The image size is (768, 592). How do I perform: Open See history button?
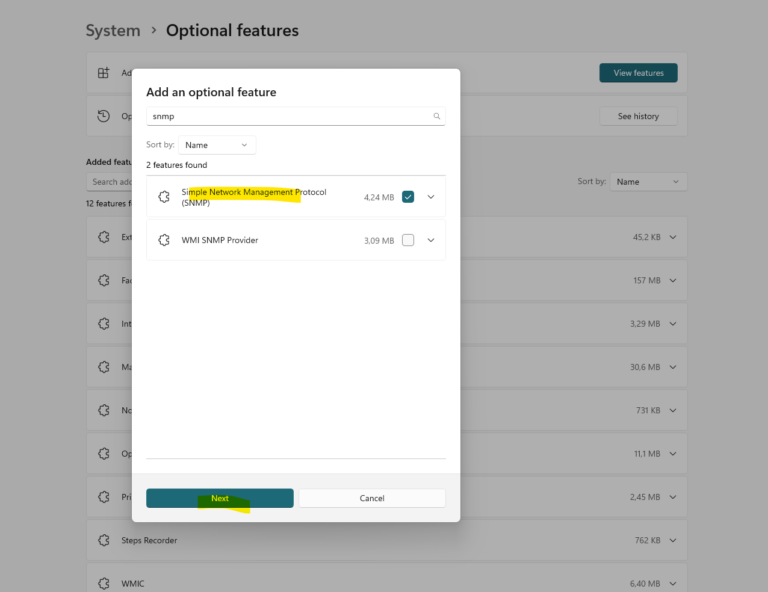[639, 116]
